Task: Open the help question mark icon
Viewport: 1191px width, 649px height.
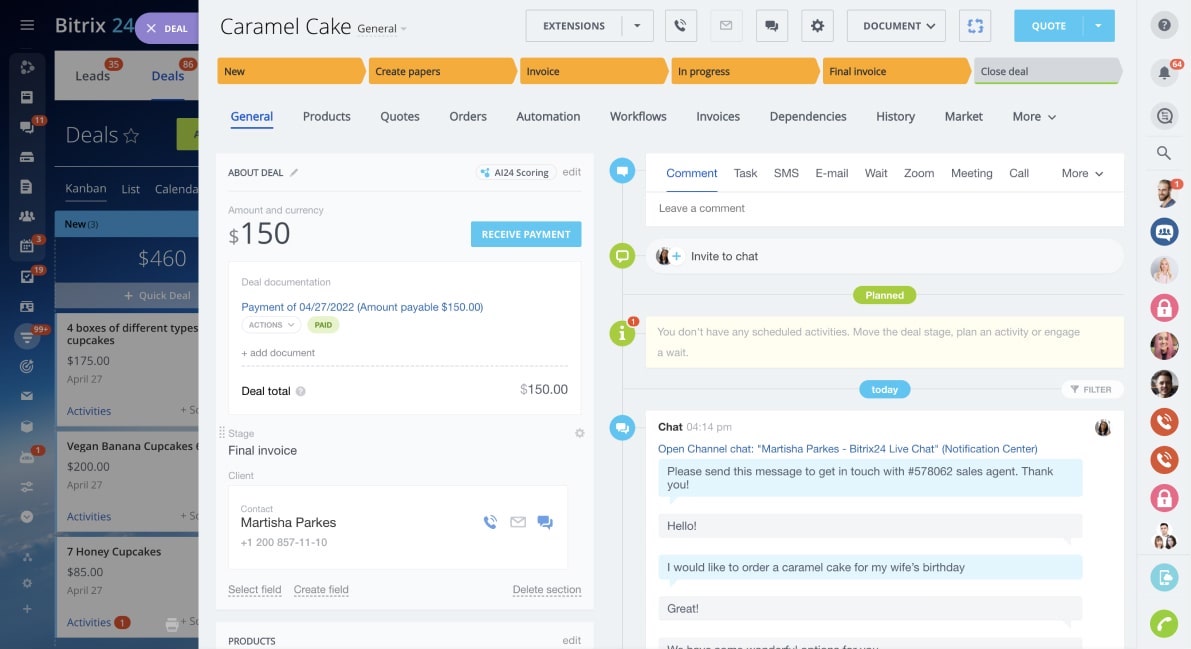Action: [1164, 26]
